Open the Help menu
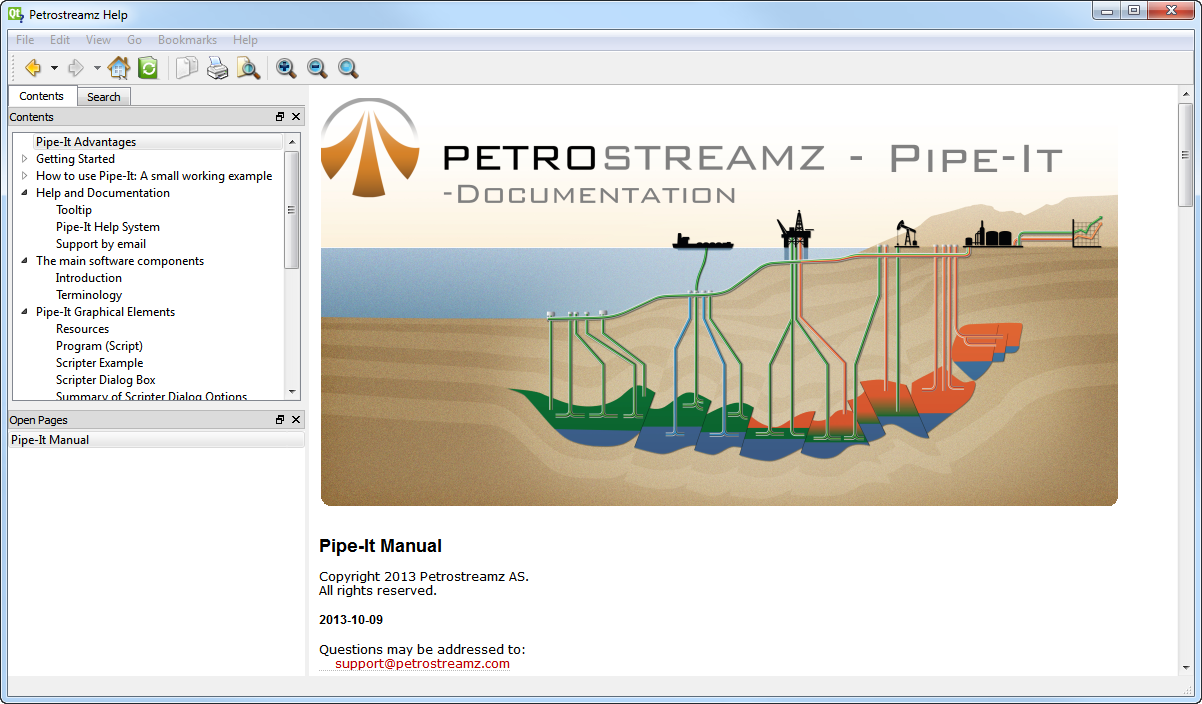This screenshot has width=1202, height=704. coord(245,40)
